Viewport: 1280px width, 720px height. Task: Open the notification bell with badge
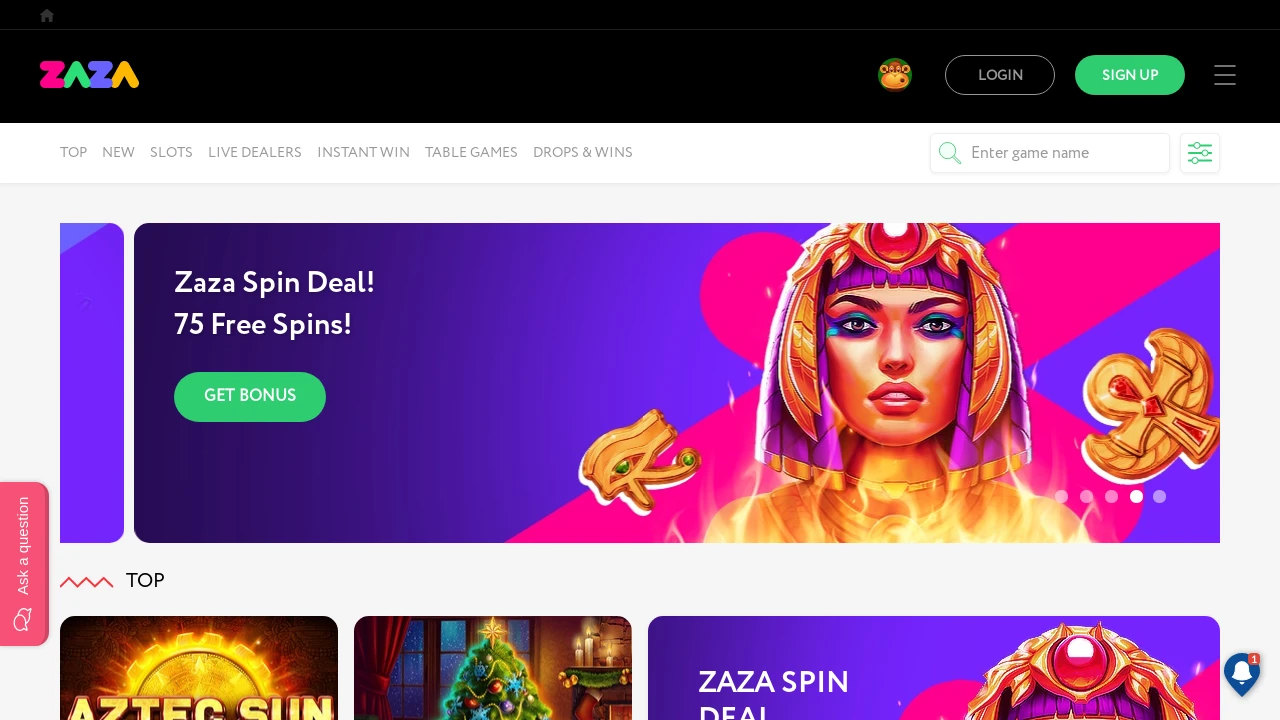tap(1242, 674)
